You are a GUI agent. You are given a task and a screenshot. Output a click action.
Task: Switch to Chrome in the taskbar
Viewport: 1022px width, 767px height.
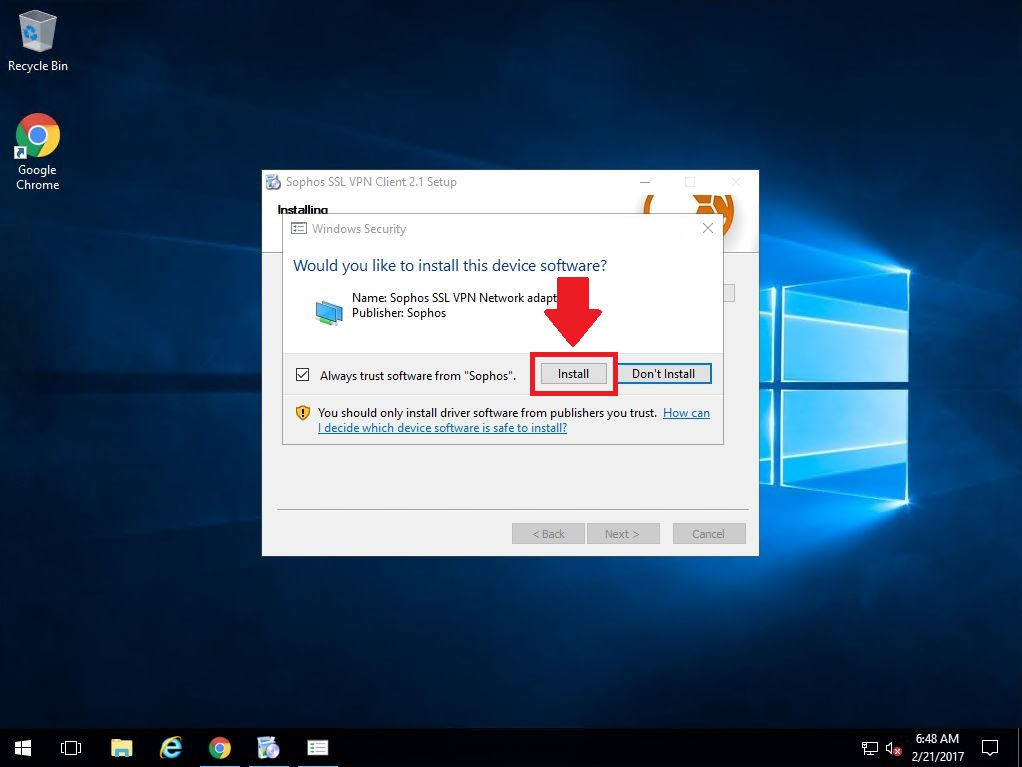(x=220, y=748)
